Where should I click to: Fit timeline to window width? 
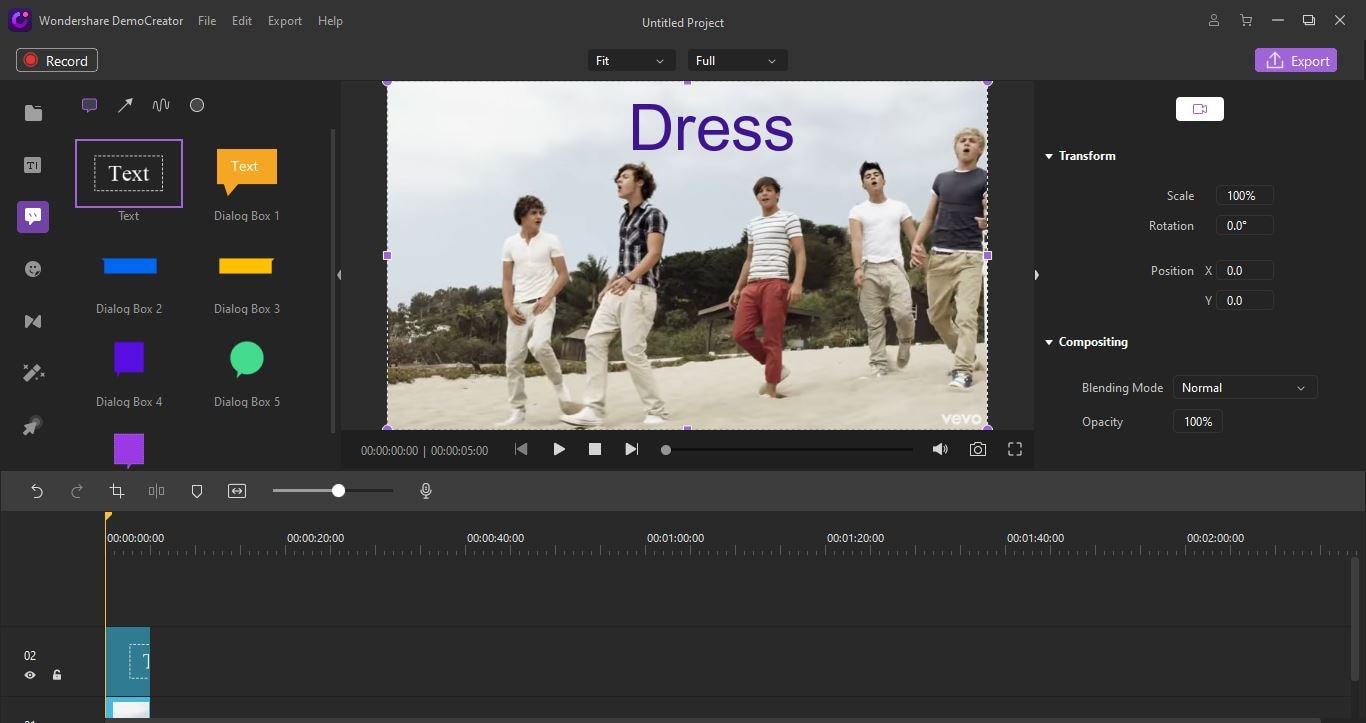tap(237, 491)
